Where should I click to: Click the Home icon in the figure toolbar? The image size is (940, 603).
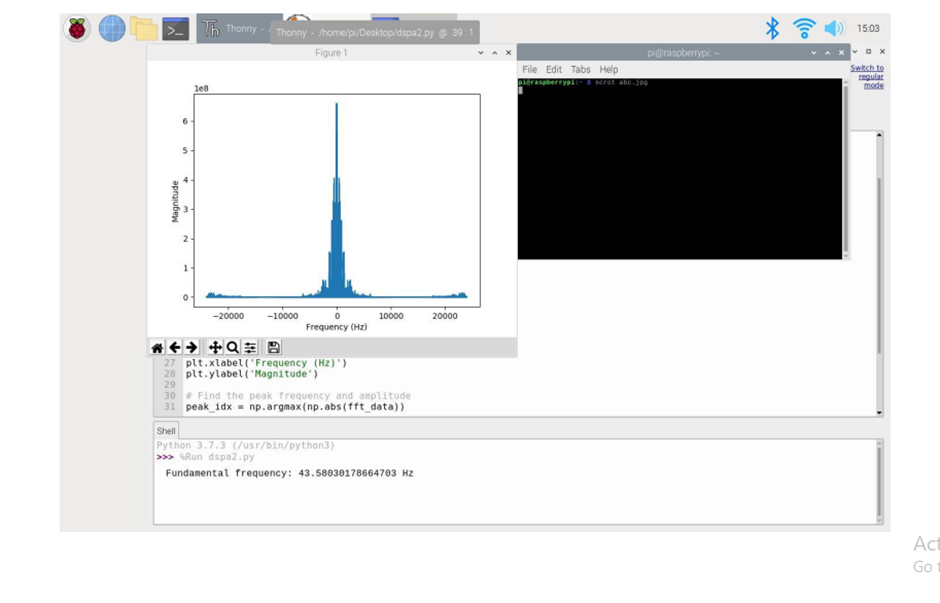click(157, 347)
